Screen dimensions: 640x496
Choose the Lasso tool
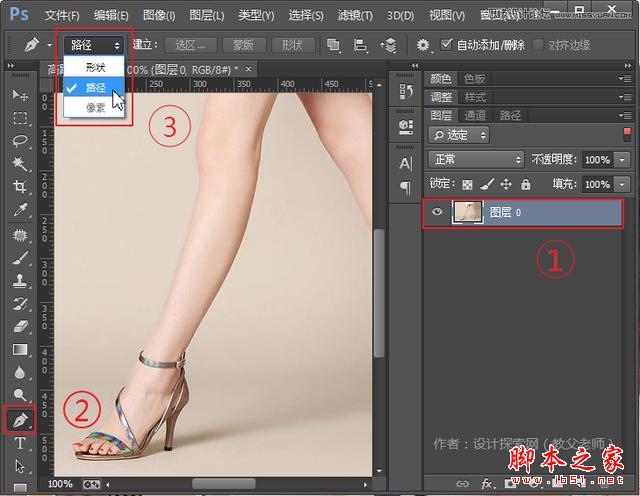click(19, 141)
